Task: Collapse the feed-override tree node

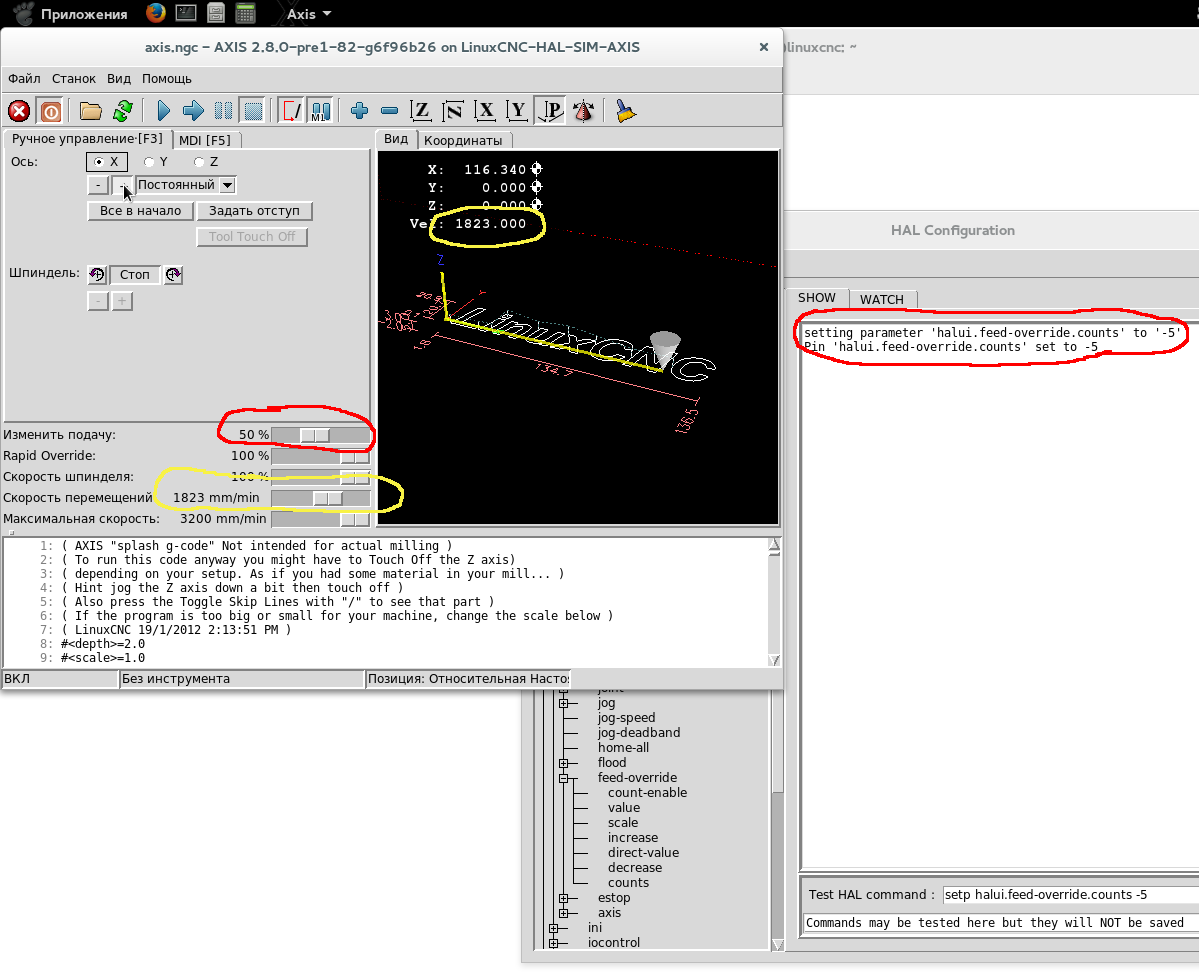Action: click(564, 778)
